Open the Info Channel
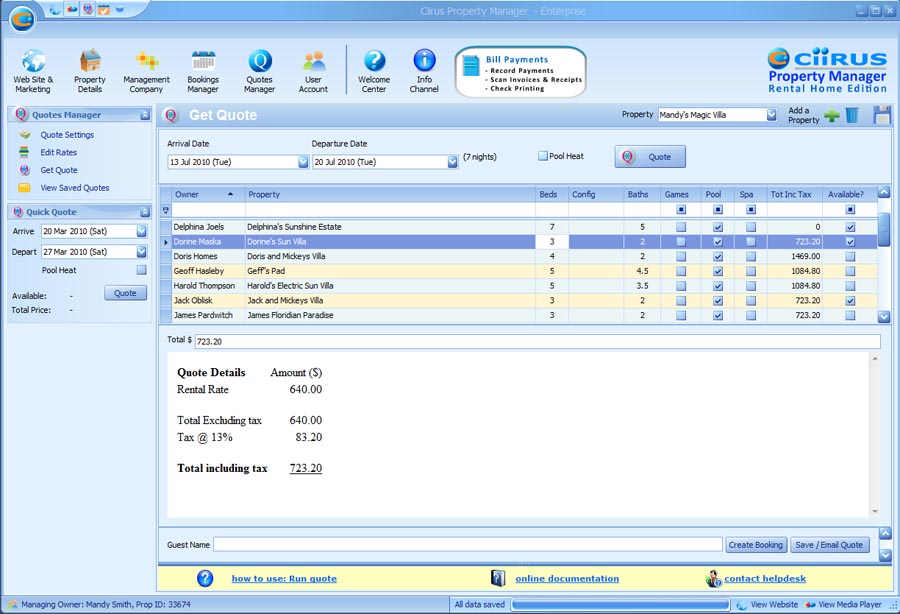 click(424, 71)
